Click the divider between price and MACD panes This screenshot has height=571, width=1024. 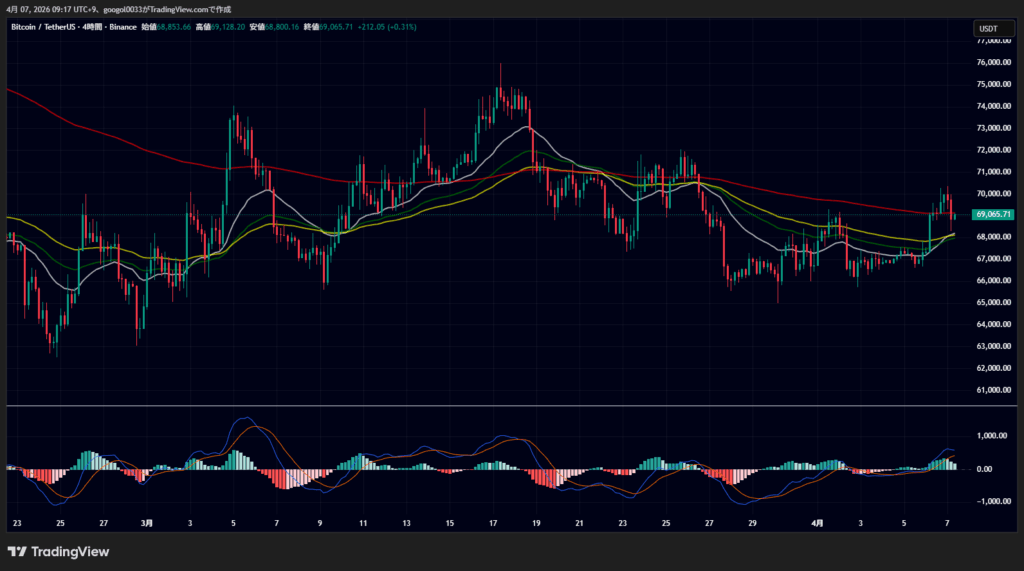coord(480,406)
